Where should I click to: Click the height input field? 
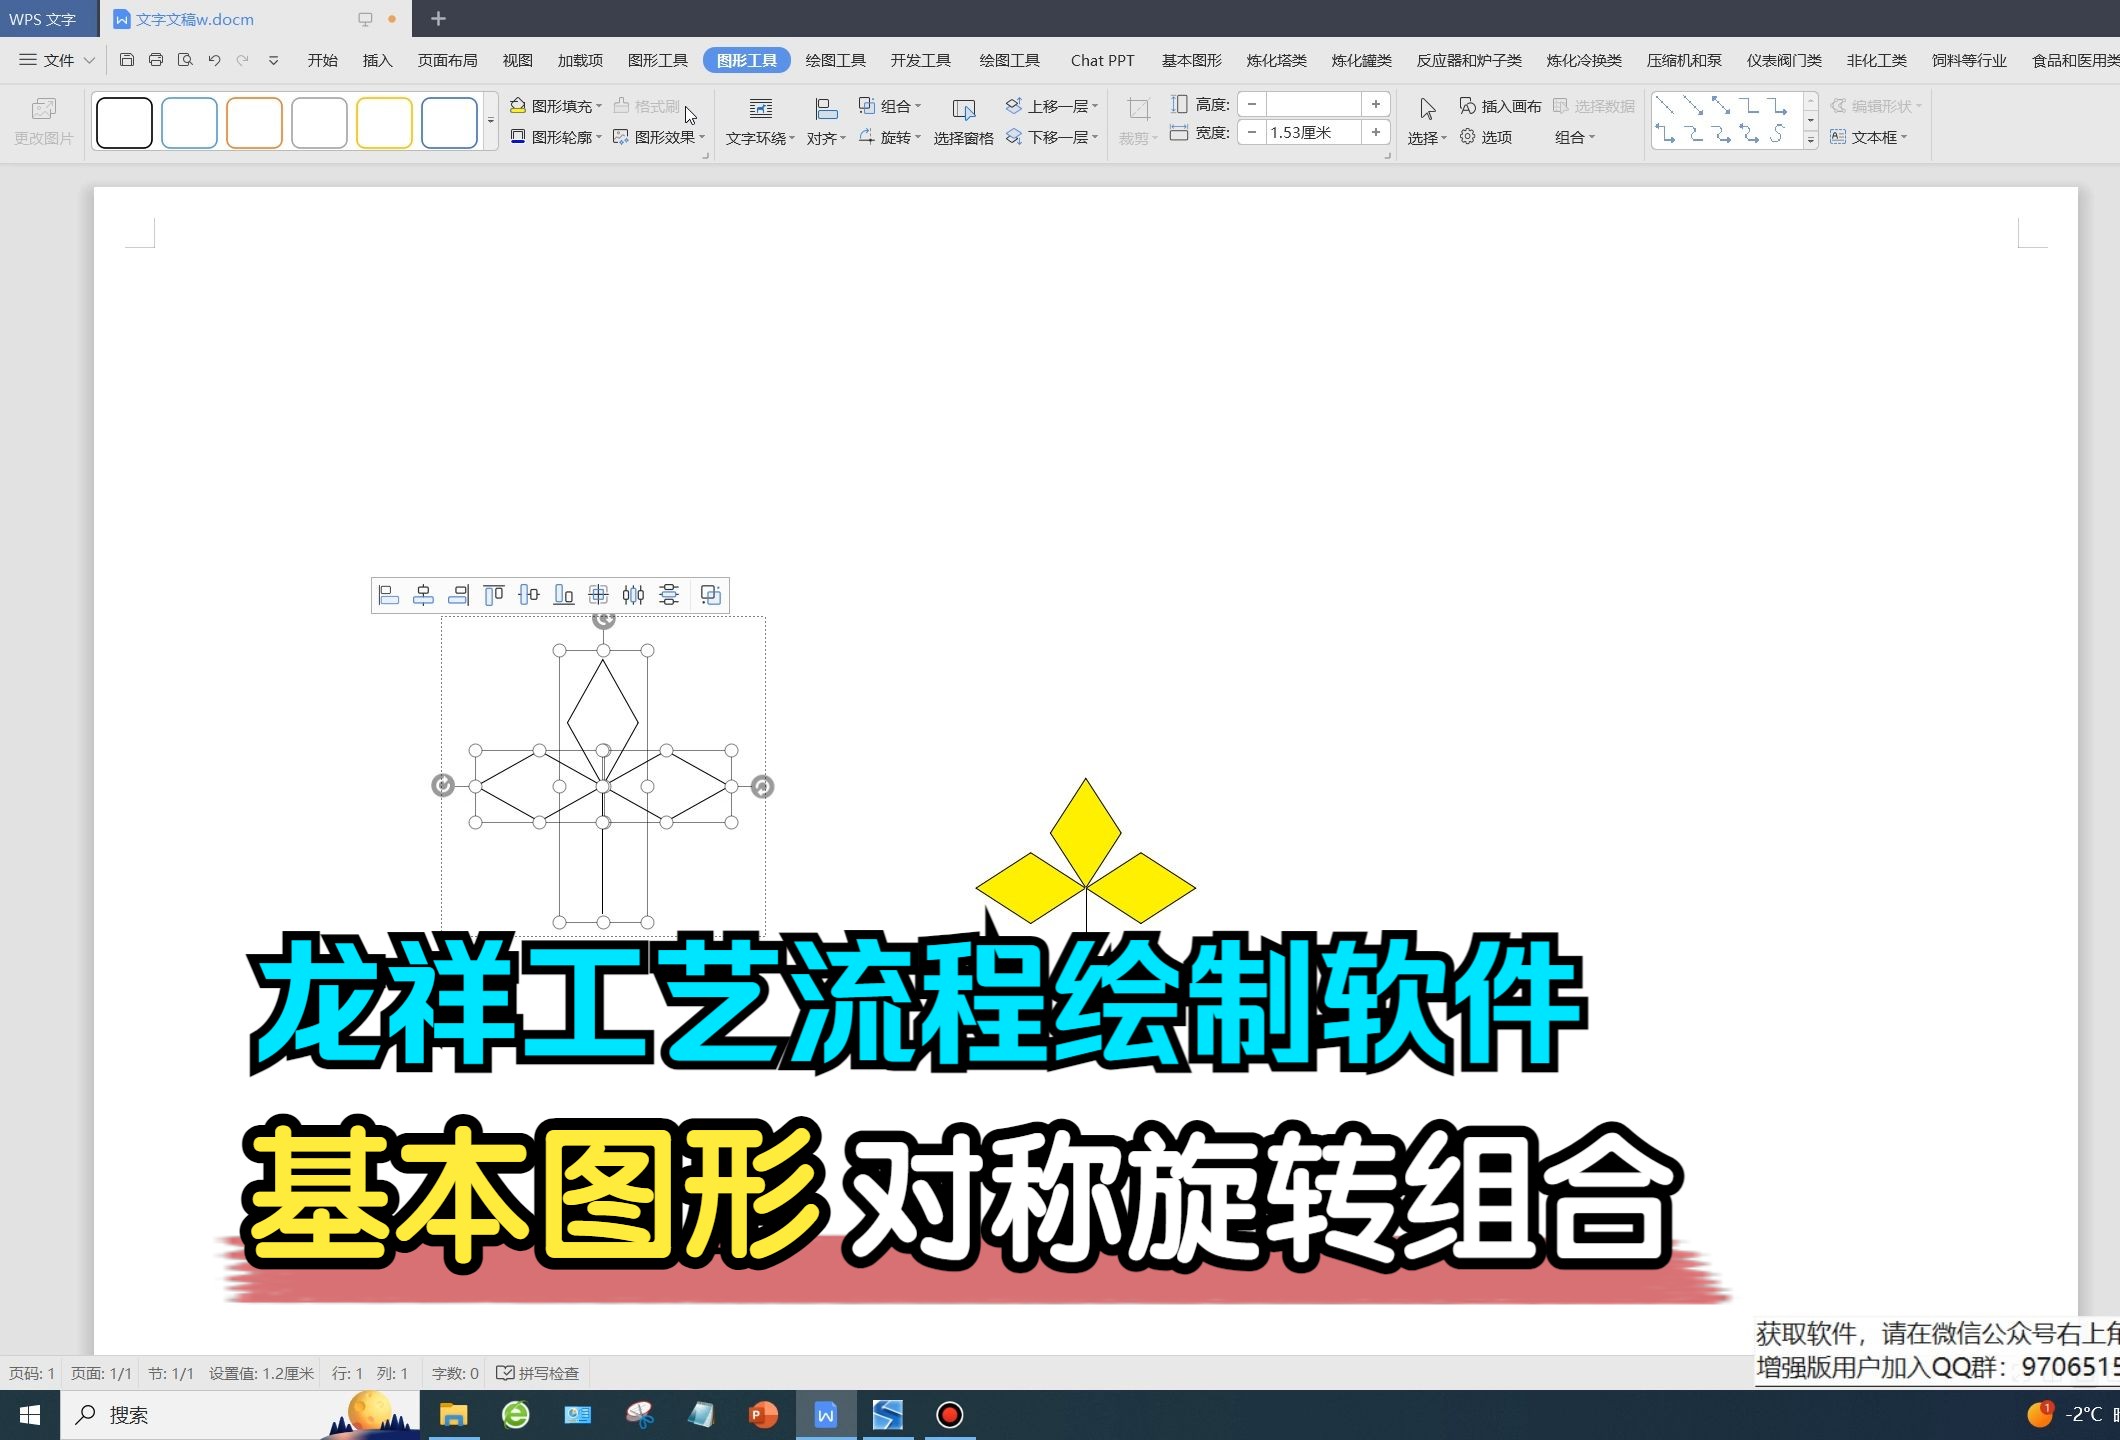1313,104
